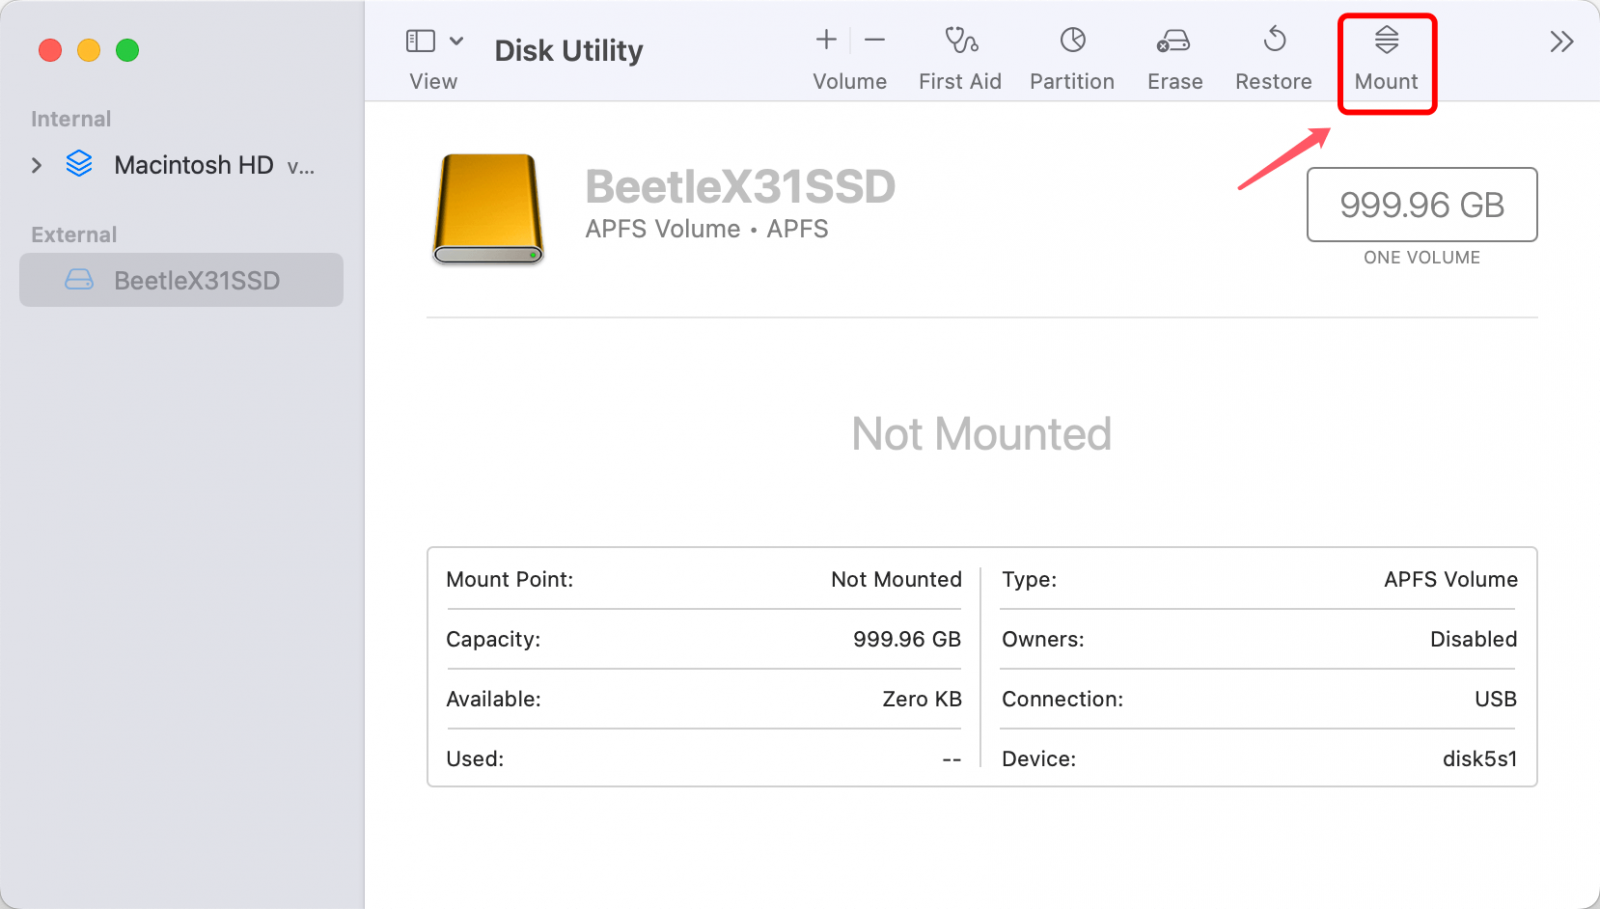Click the Mount Point value in details
Image resolution: width=1600 pixels, height=909 pixels.
895,580
